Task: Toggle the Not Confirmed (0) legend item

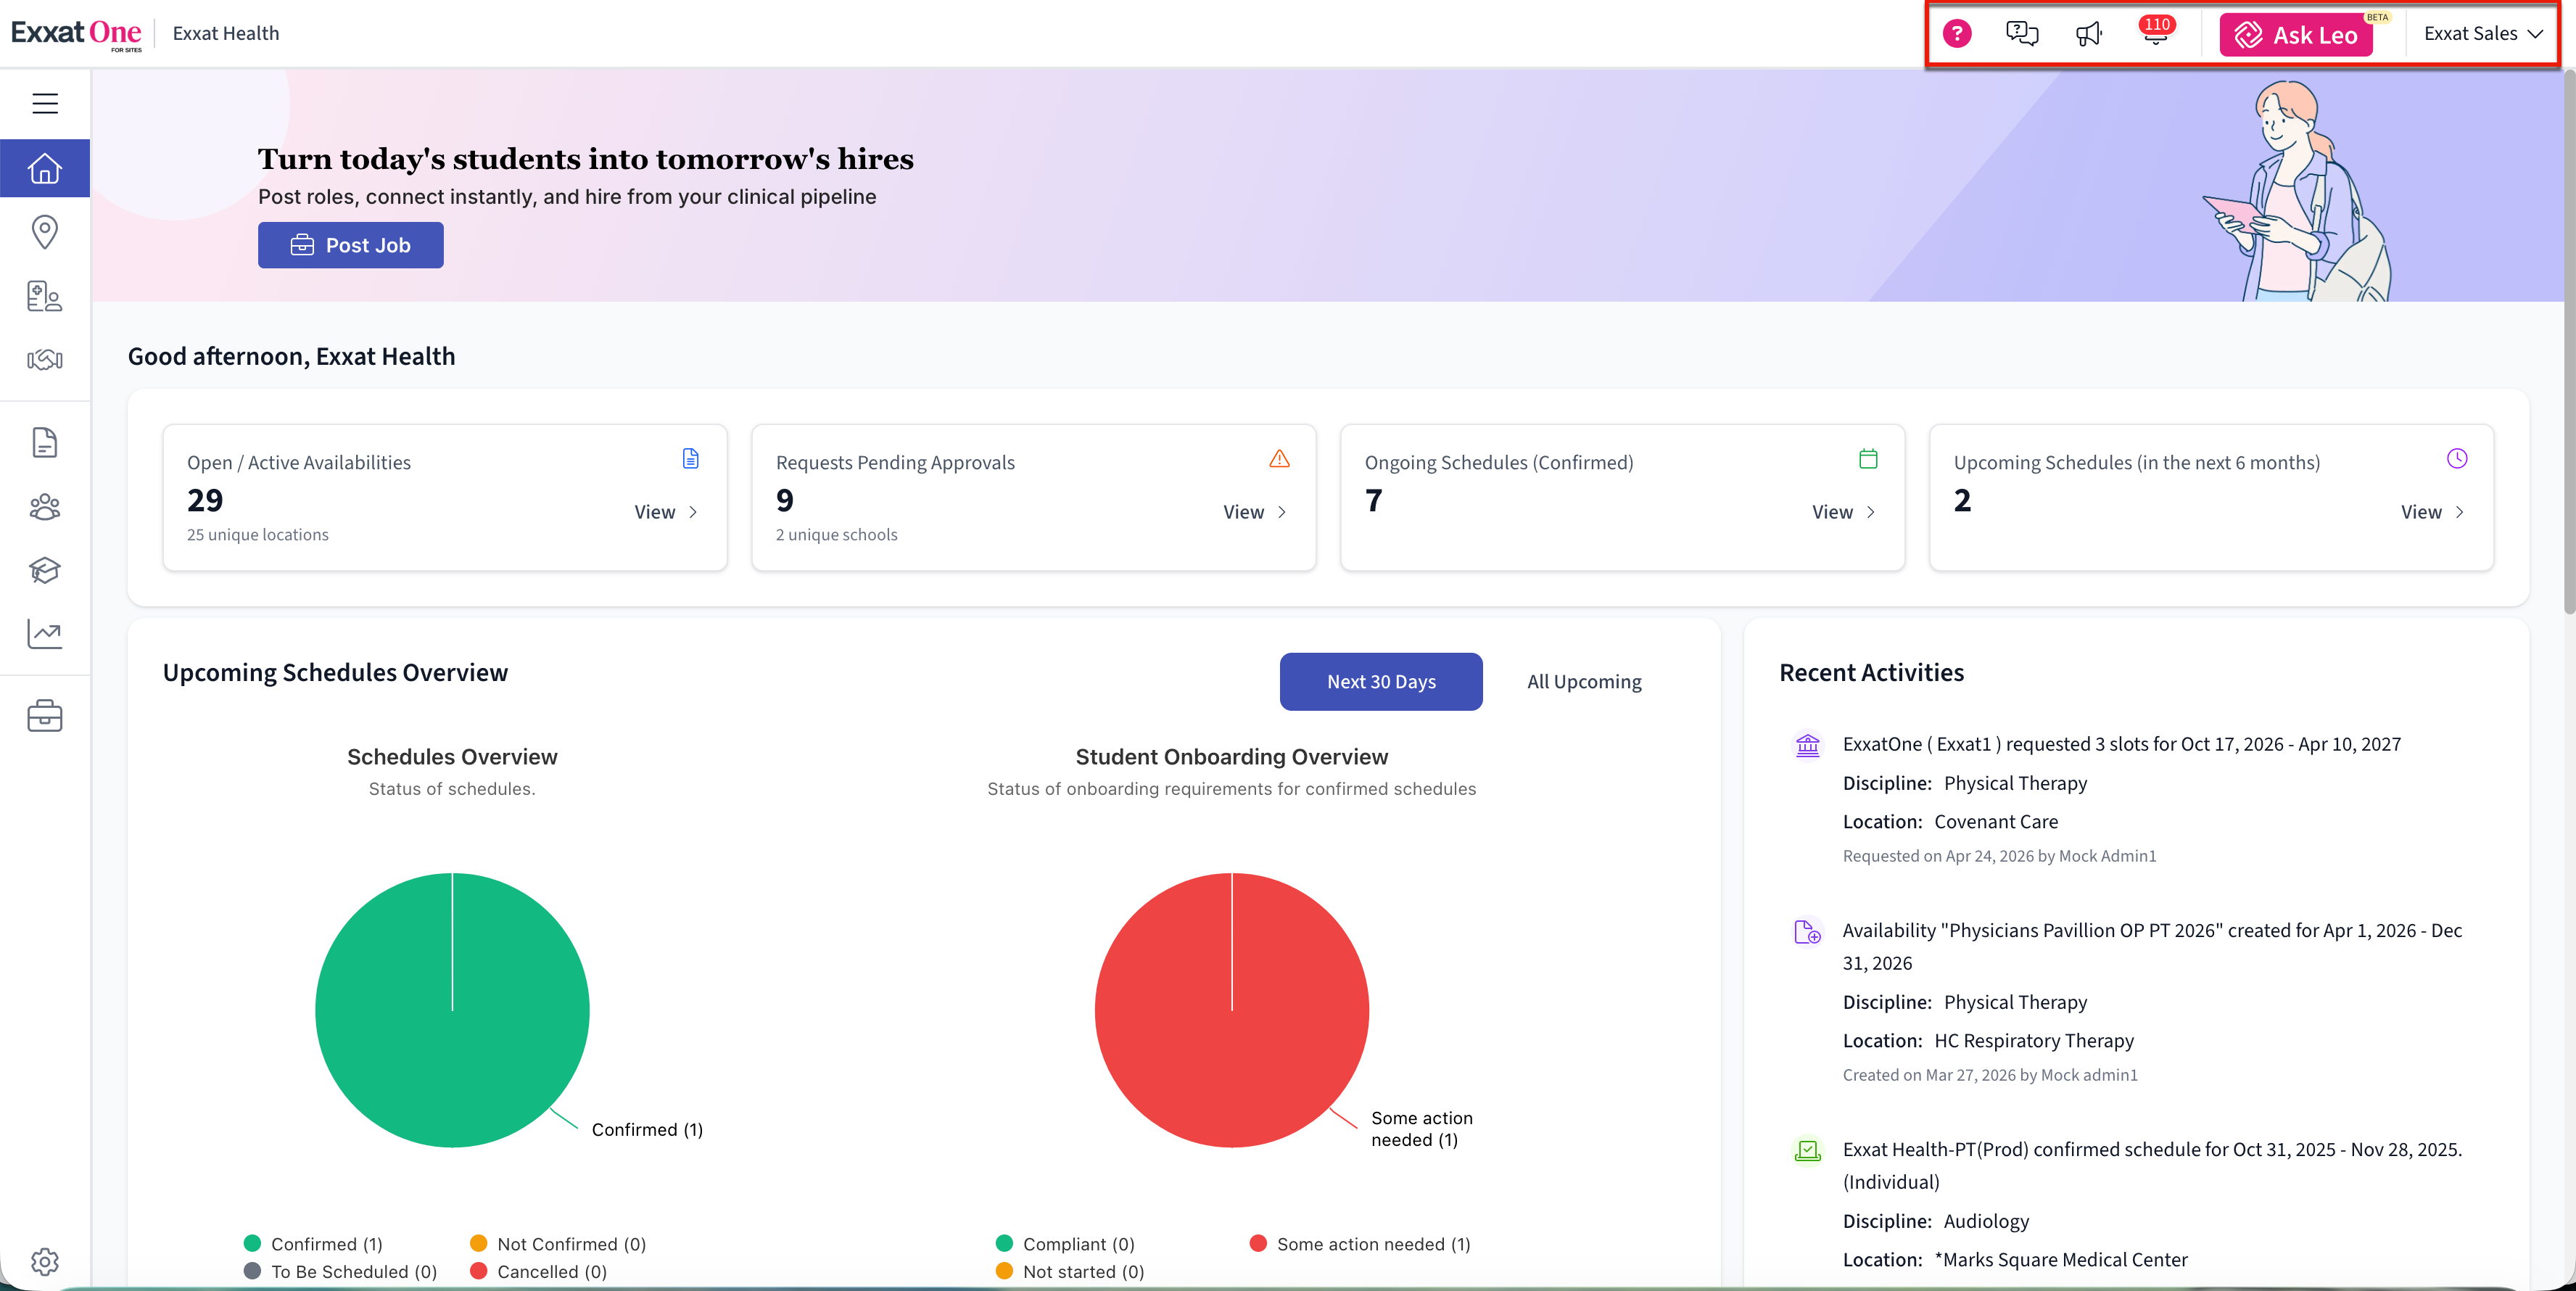Action: [x=558, y=1243]
